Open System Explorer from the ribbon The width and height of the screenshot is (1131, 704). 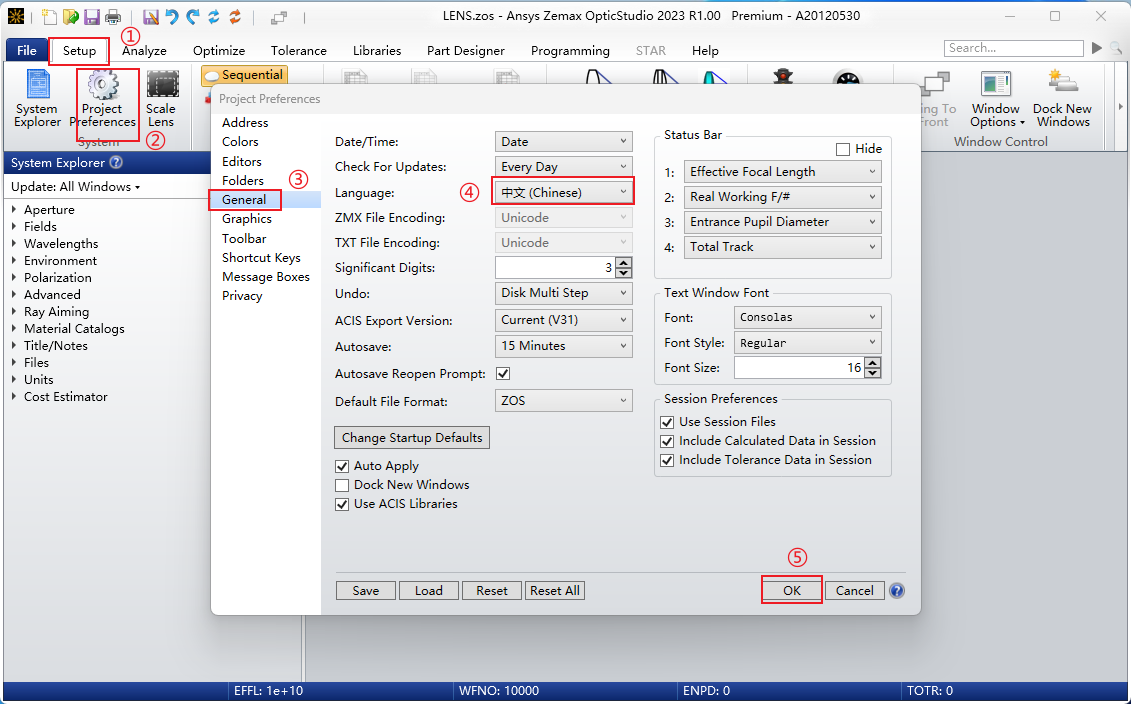(37, 99)
